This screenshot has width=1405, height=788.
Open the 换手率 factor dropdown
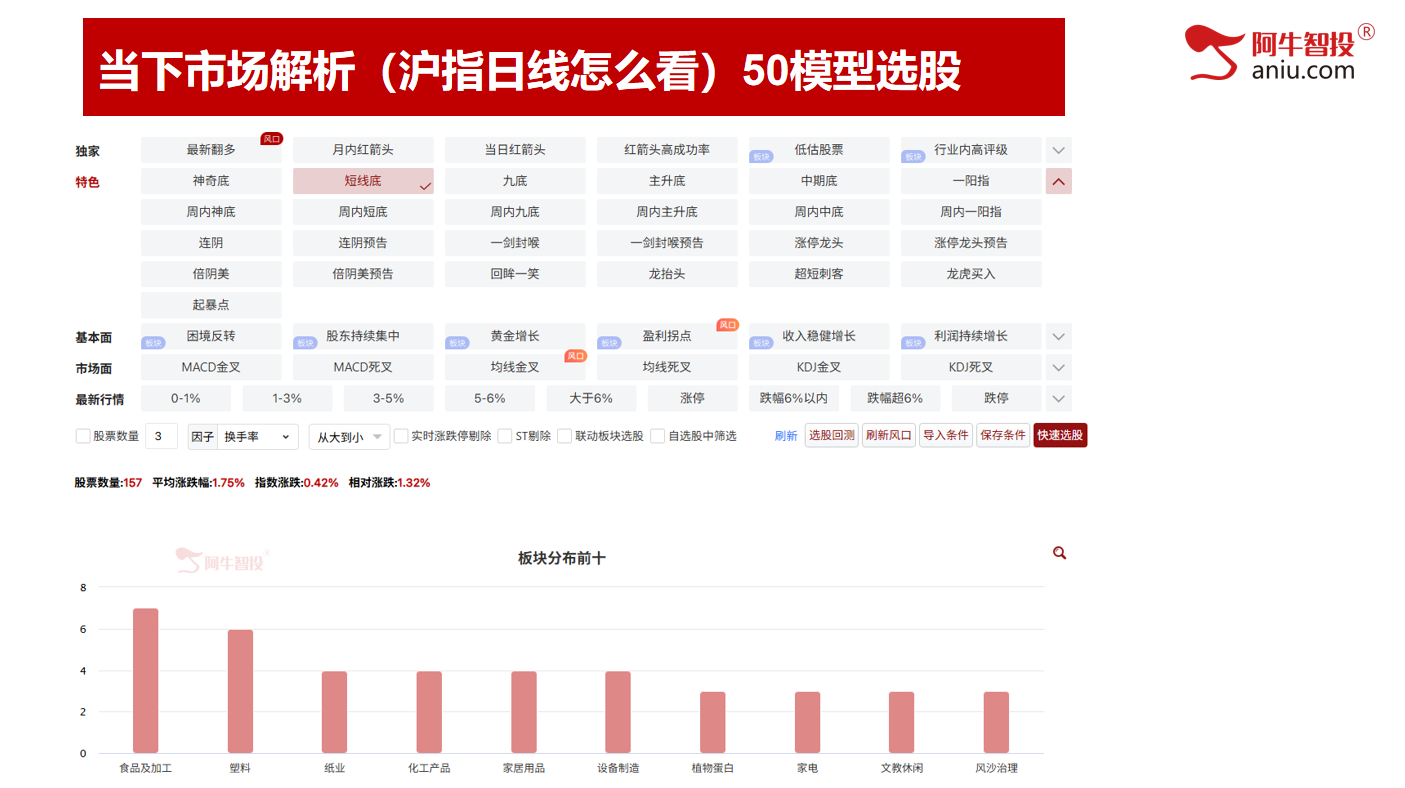(257, 437)
